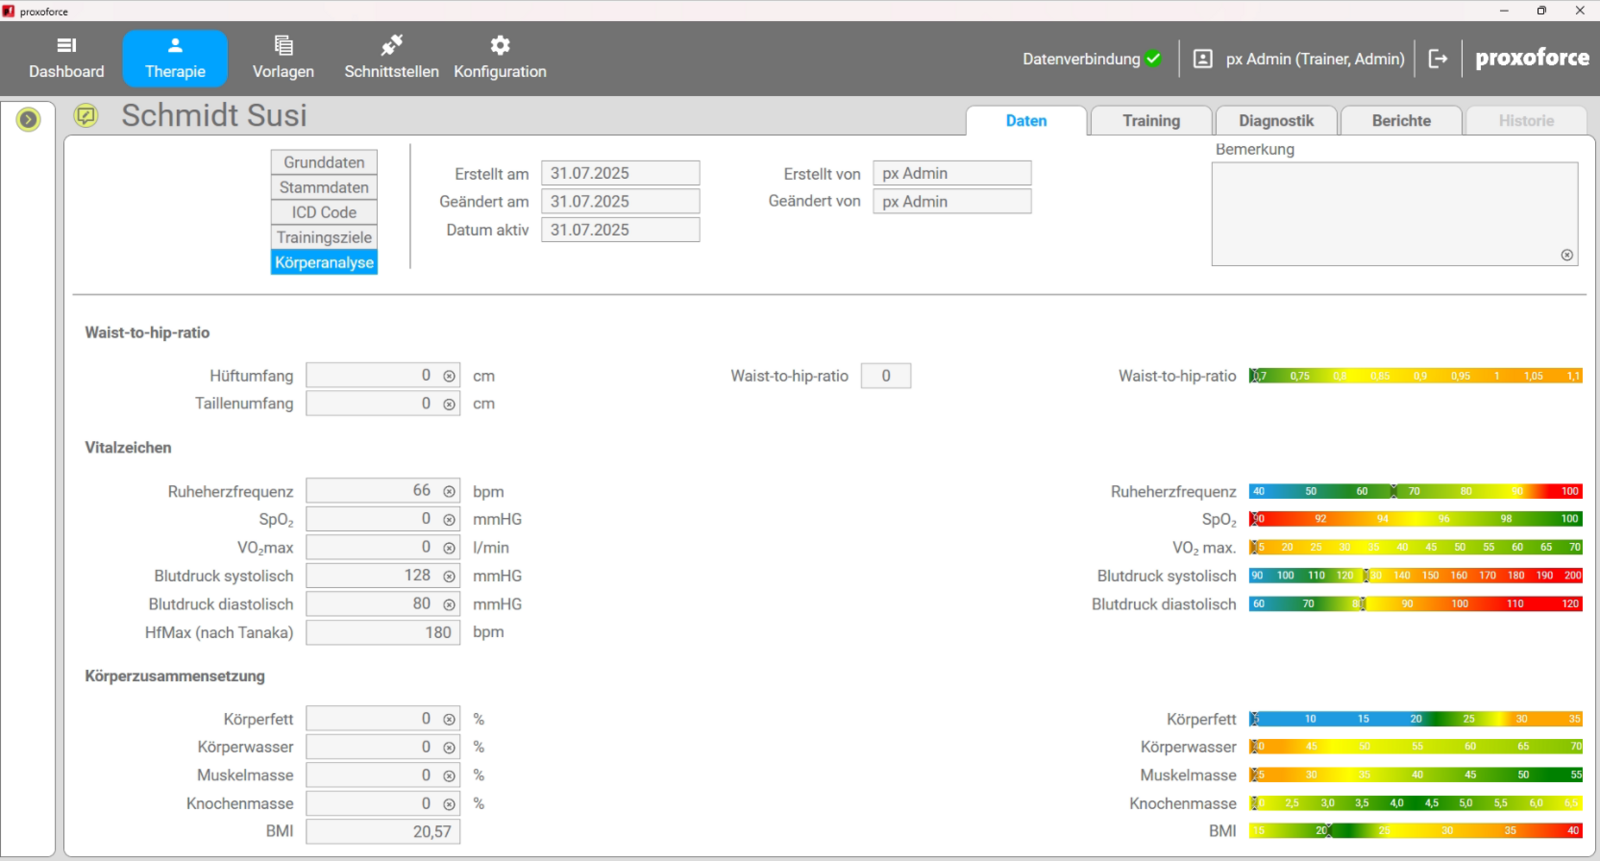This screenshot has height=861, width=1600.
Task: Click the user profile icon
Action: coord(1203,59)
